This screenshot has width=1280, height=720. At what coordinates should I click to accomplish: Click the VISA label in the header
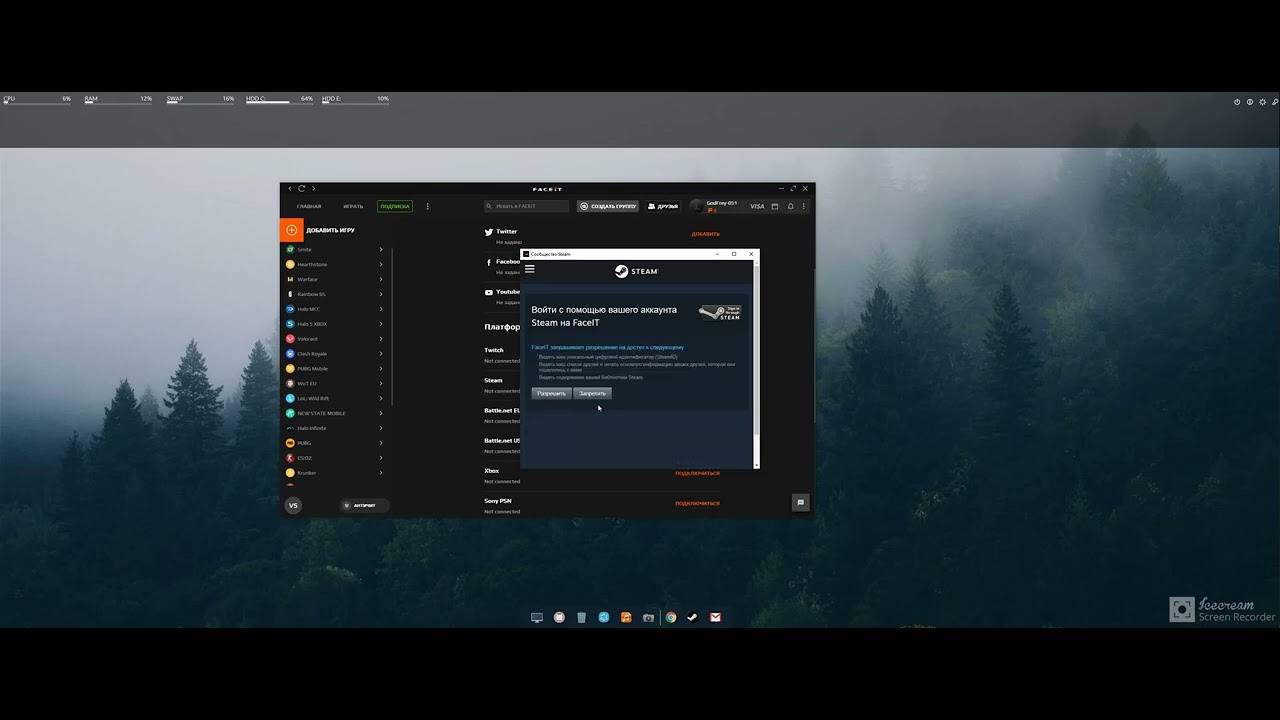coord(757,206)
